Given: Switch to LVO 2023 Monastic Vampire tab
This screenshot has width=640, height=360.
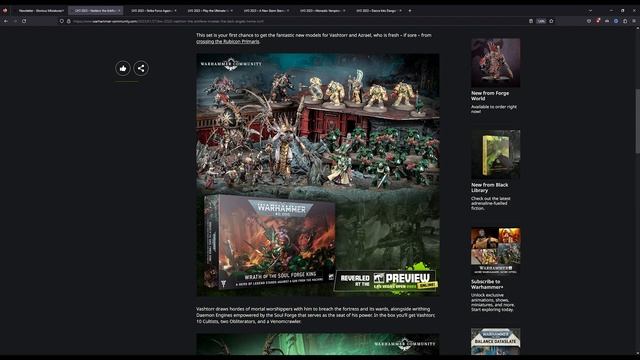Looking at the screenshot, I should point(320,11).
